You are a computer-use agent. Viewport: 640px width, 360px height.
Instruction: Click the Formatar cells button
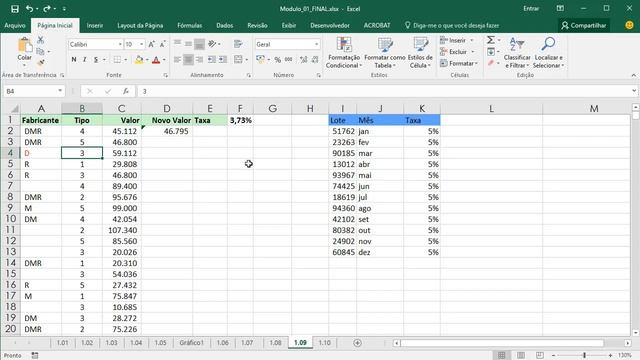459,63
